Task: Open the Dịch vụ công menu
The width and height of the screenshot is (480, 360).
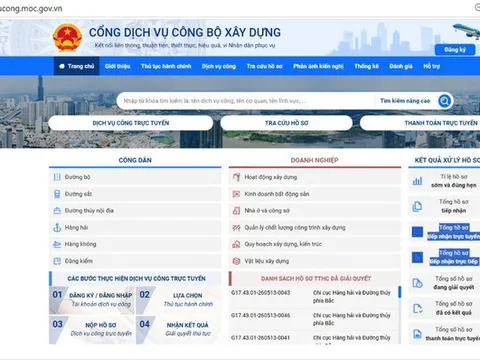Action: click(x=219, y=66)
